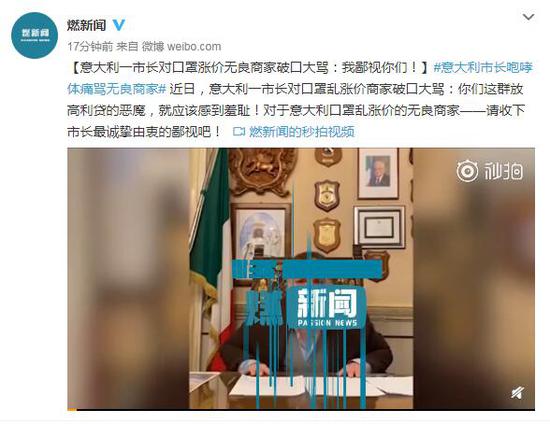Click the carved horse crest in video
This screenshot has width=550, height=424.
click(262, 170)
